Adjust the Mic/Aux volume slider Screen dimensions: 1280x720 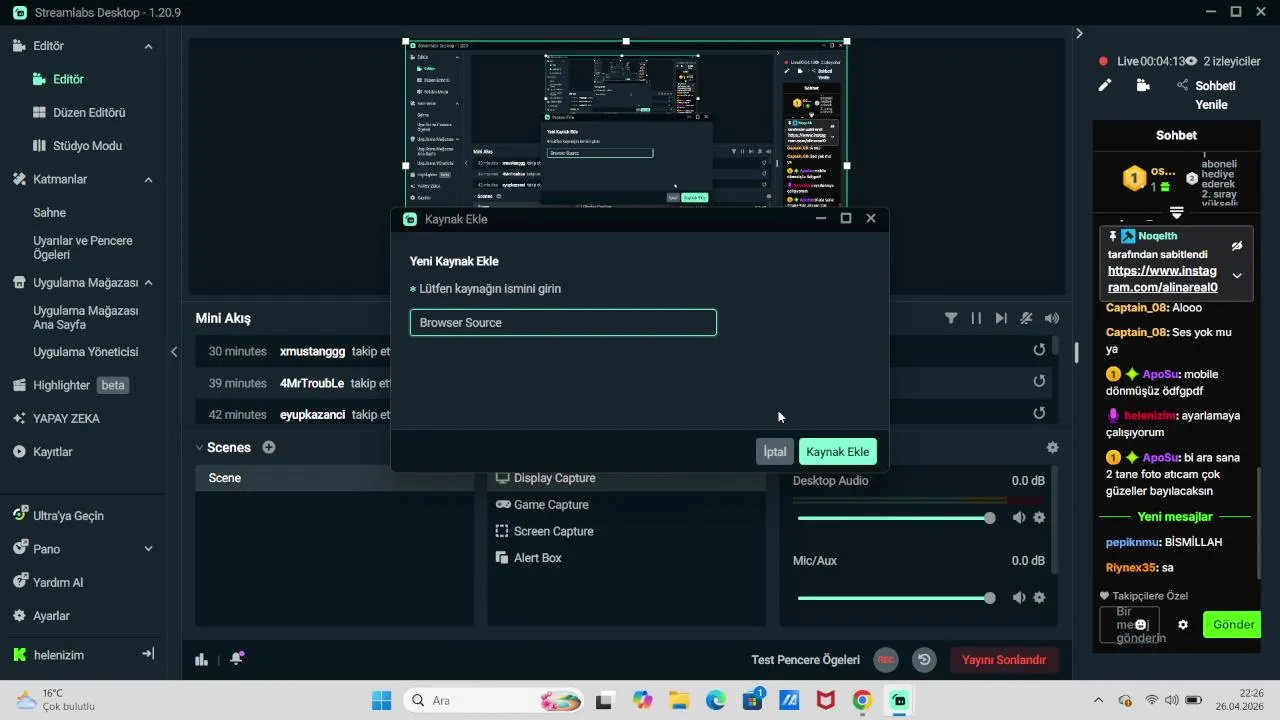tap(894, 598)
